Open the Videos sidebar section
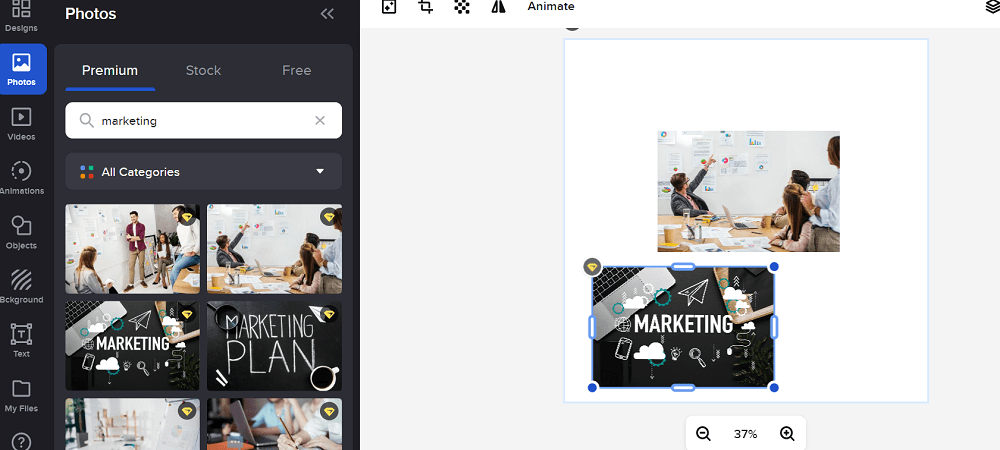 click(x=21, y=124)
